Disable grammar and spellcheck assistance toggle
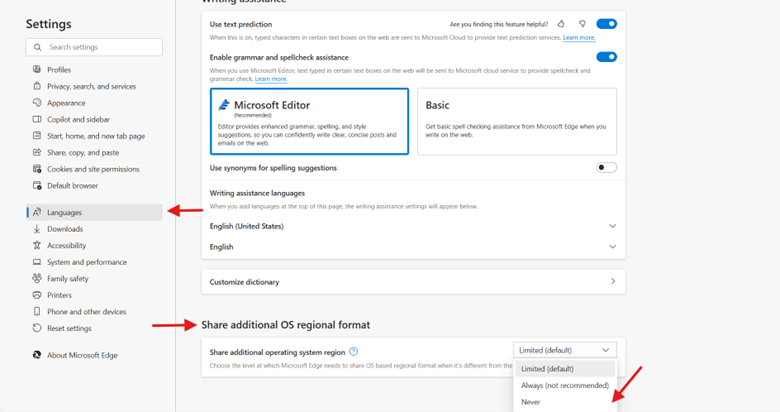Image resolution: width=780 pixels, height=412 pixels. [x=606, y=58]
